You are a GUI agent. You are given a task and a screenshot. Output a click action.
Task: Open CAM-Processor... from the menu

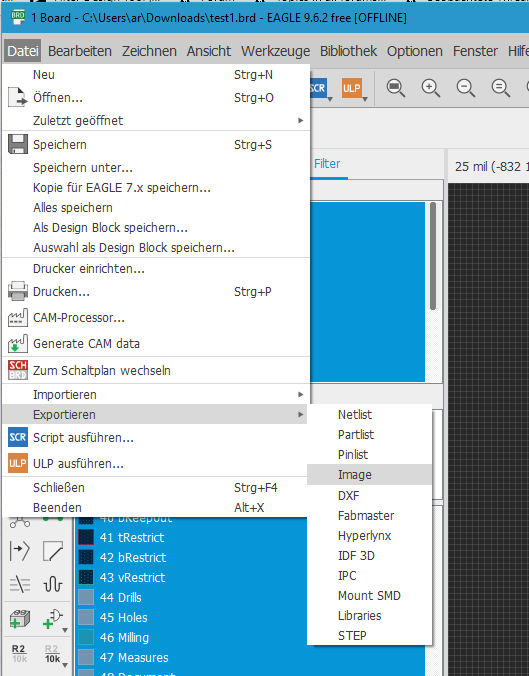tap(156, 318)
